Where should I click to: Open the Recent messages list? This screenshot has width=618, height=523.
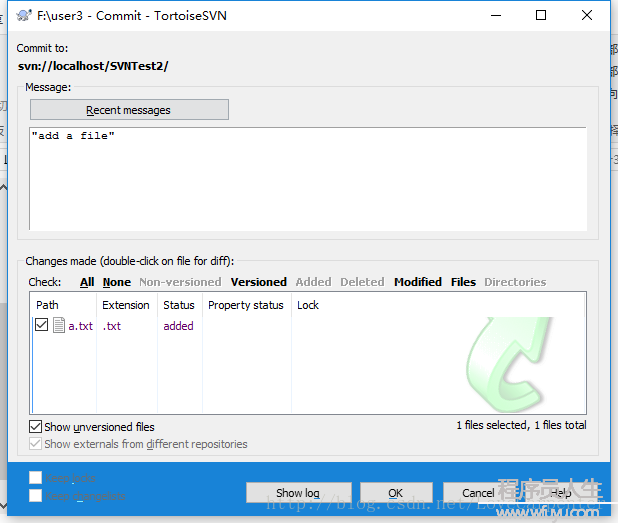coord(129,110)
